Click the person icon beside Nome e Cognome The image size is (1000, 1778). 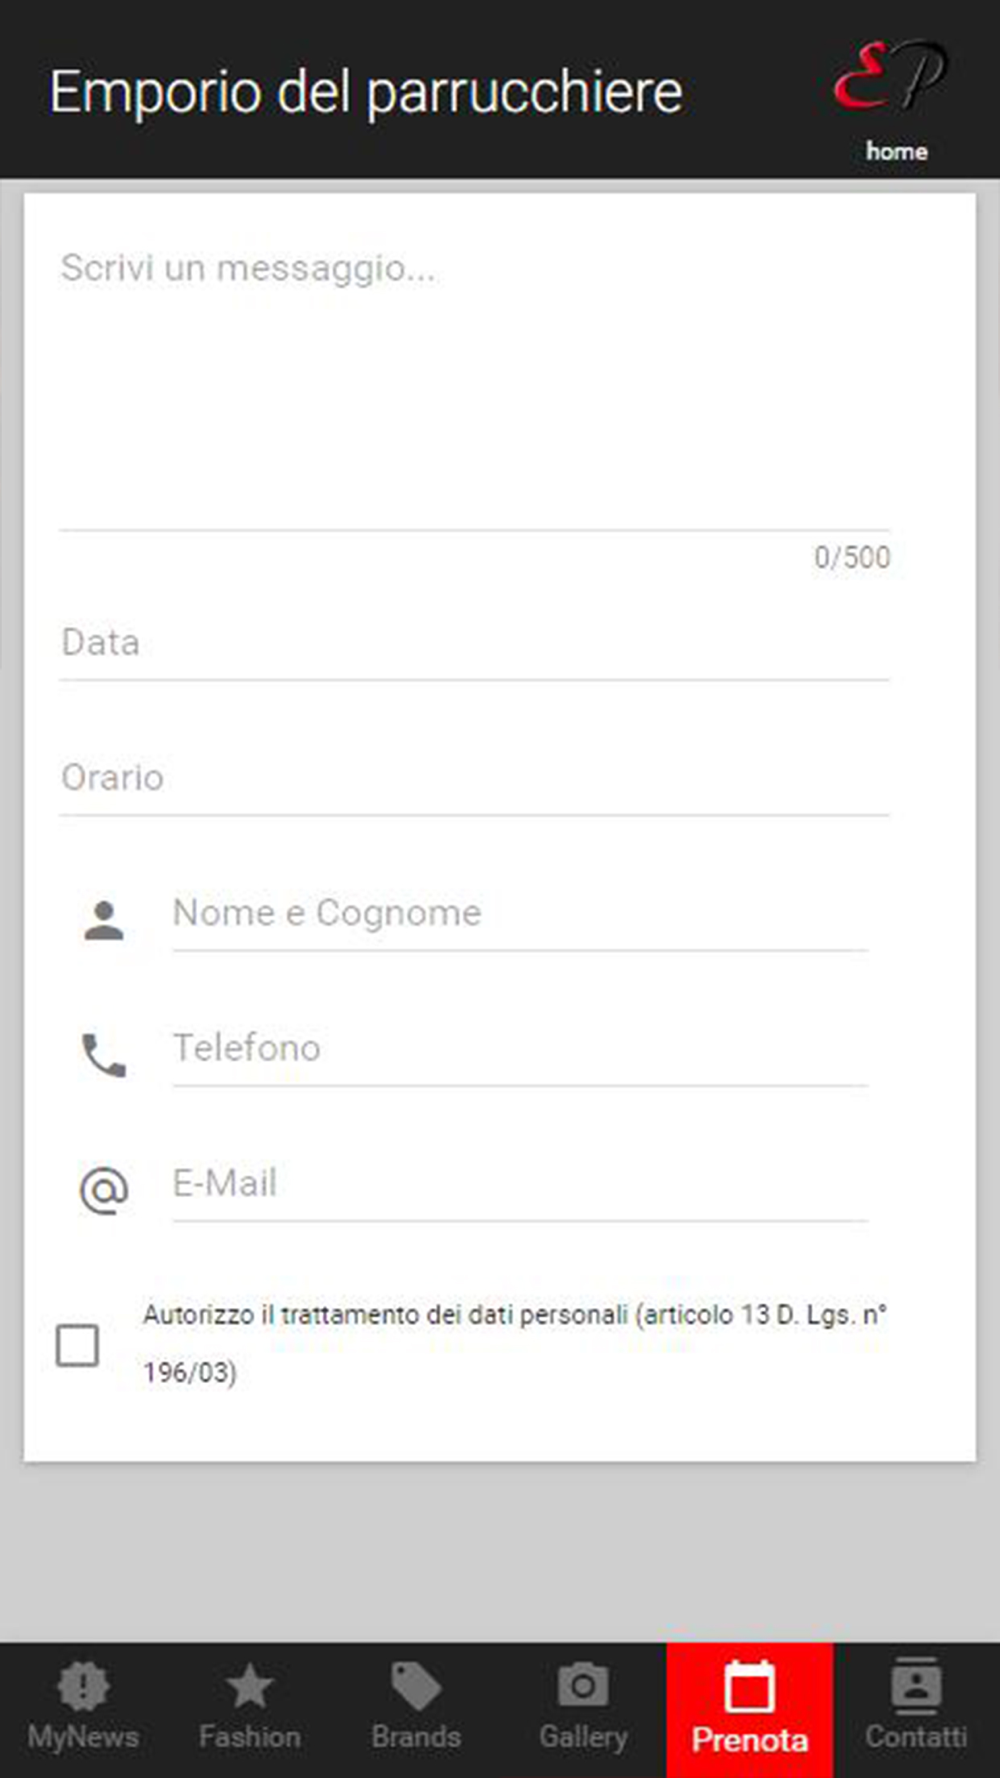pos(104,921)
